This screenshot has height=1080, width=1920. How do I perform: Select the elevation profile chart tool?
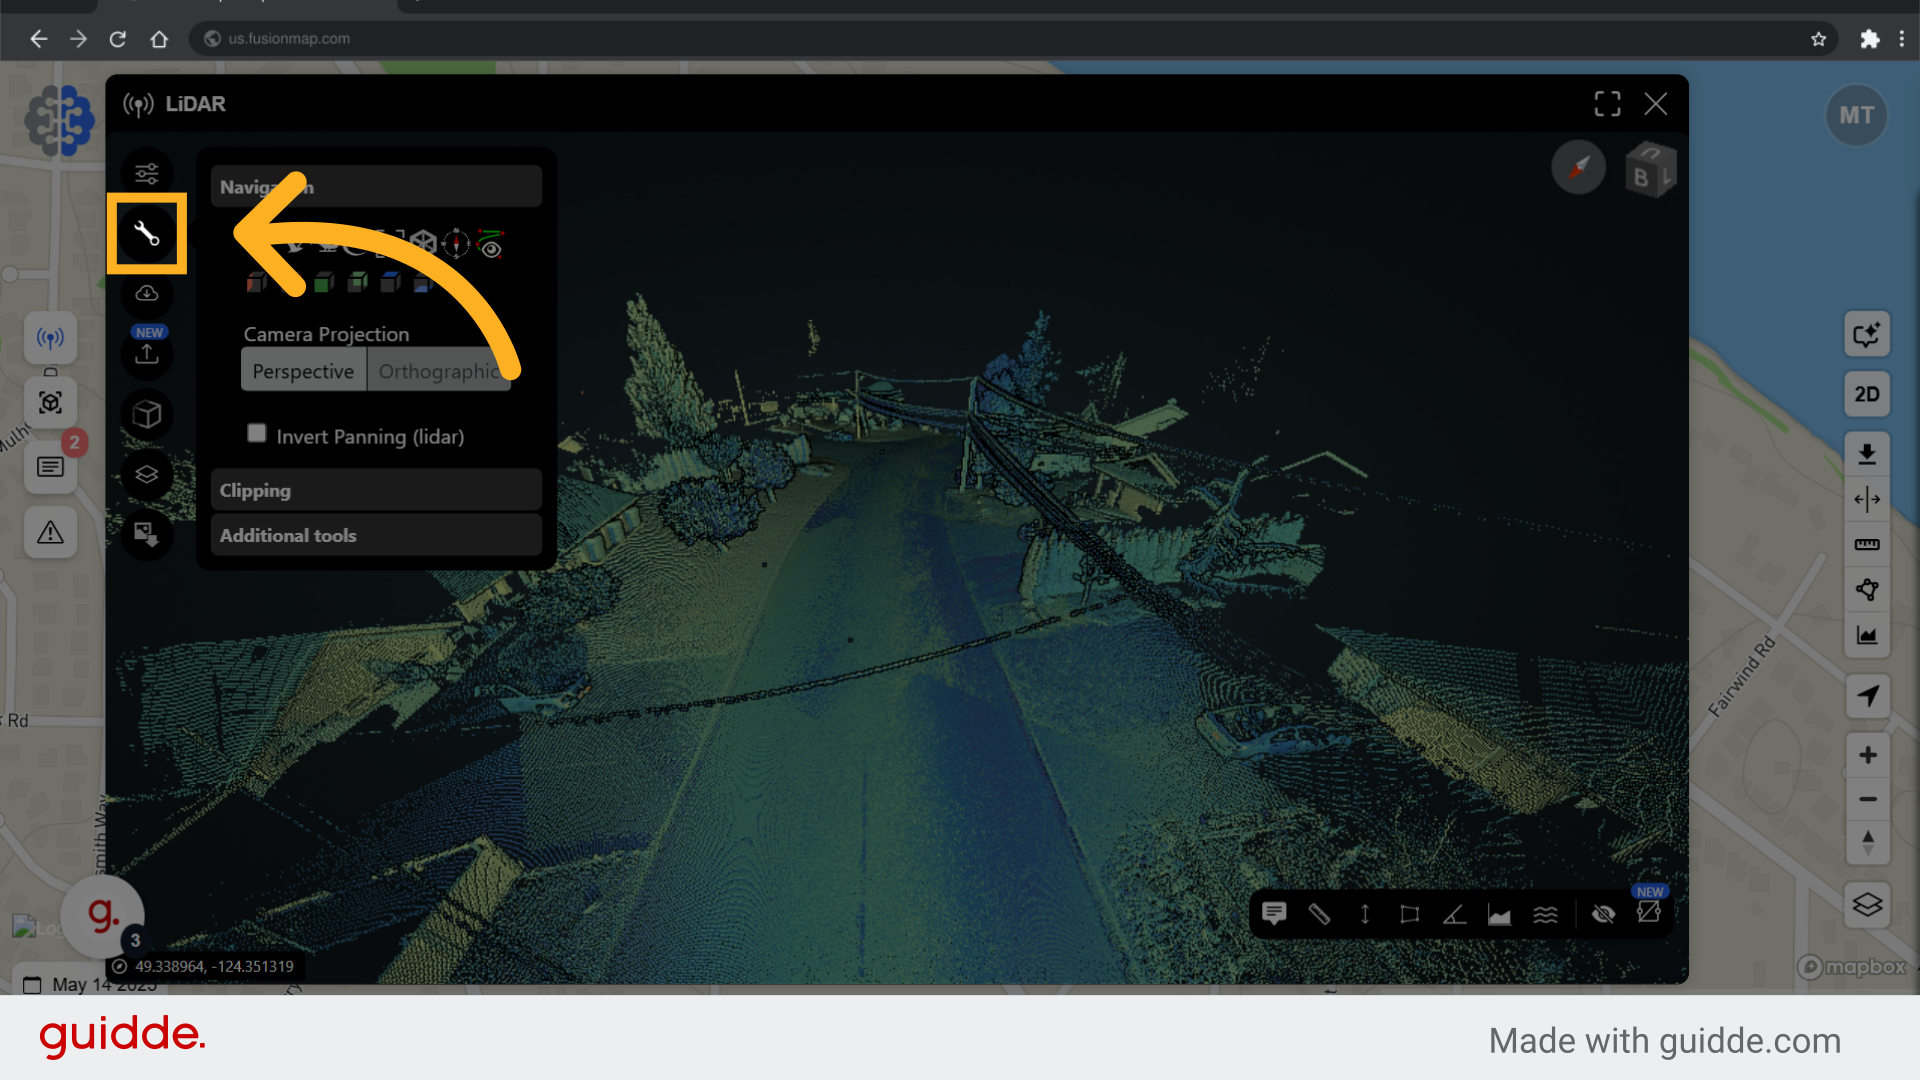1500,914
